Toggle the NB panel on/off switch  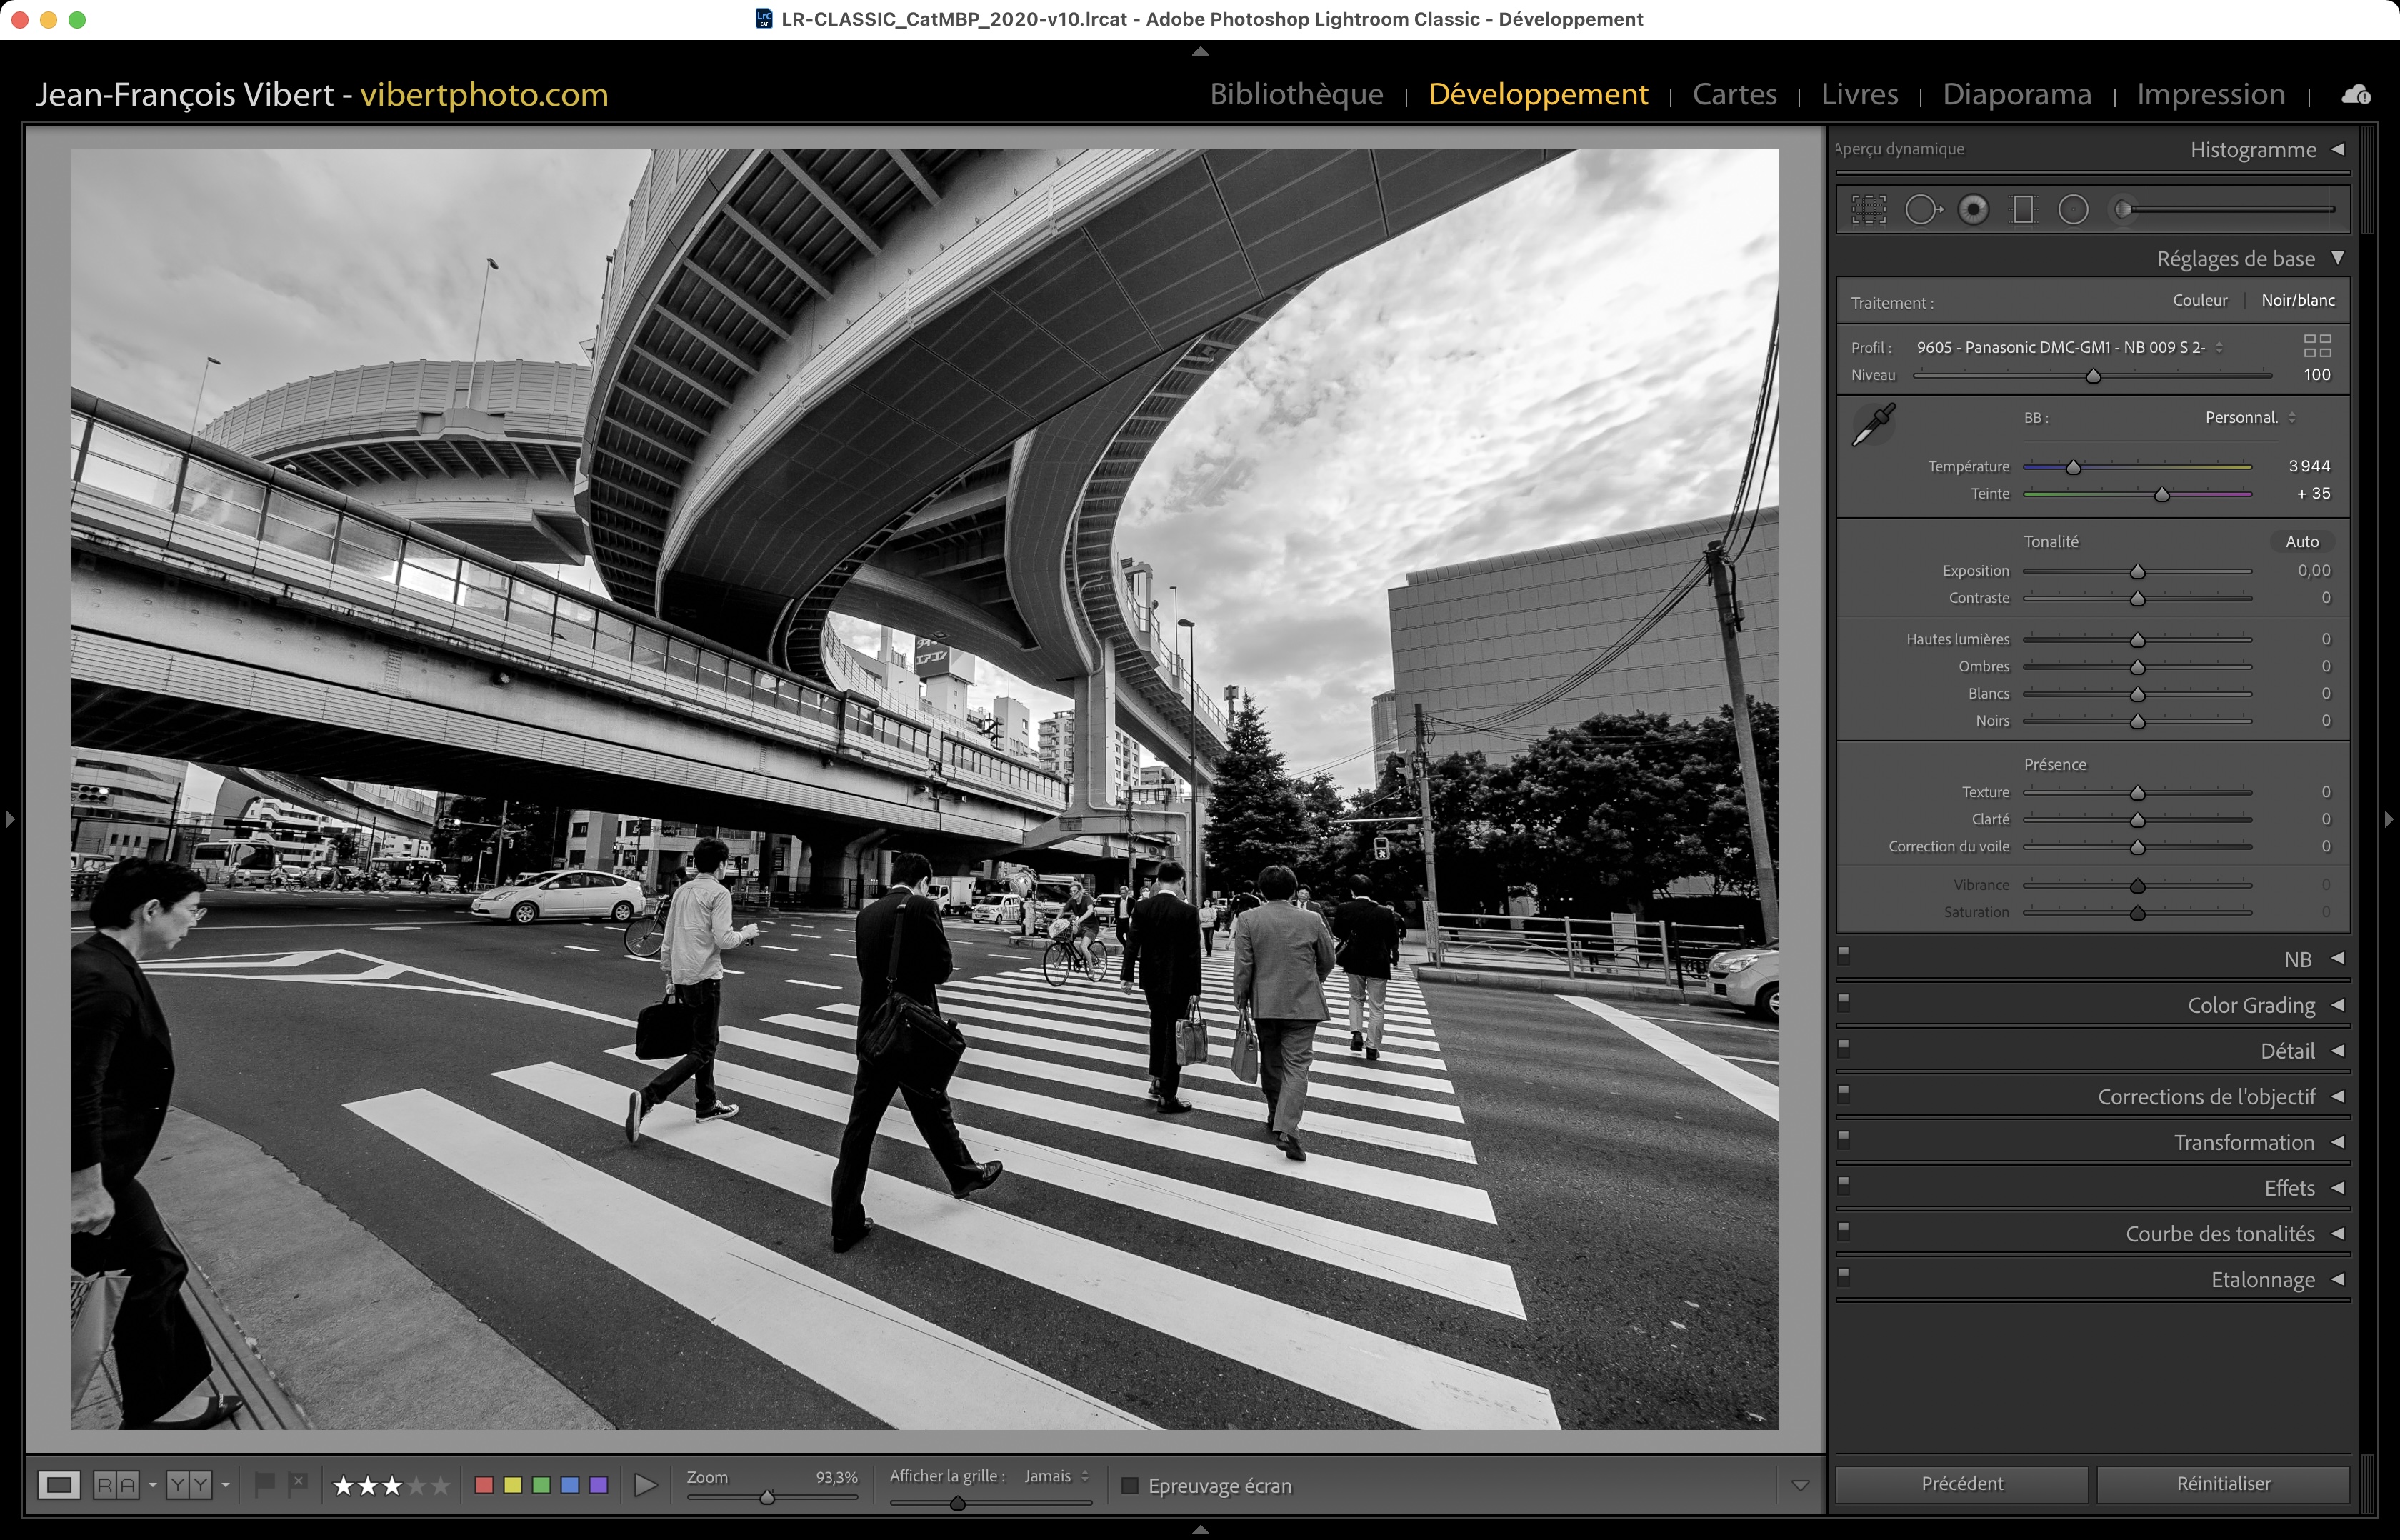coord(1844,955)
